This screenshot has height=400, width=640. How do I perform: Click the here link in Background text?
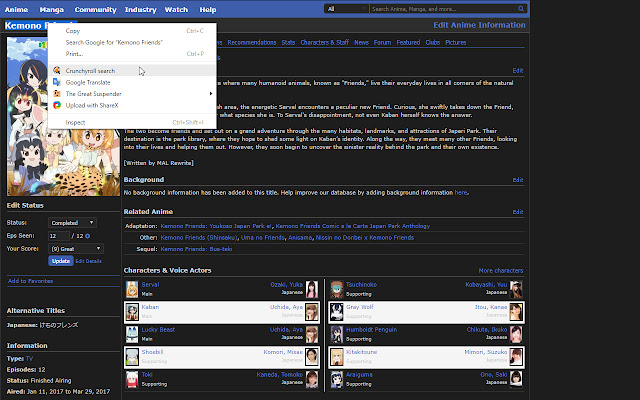[461, 193]
